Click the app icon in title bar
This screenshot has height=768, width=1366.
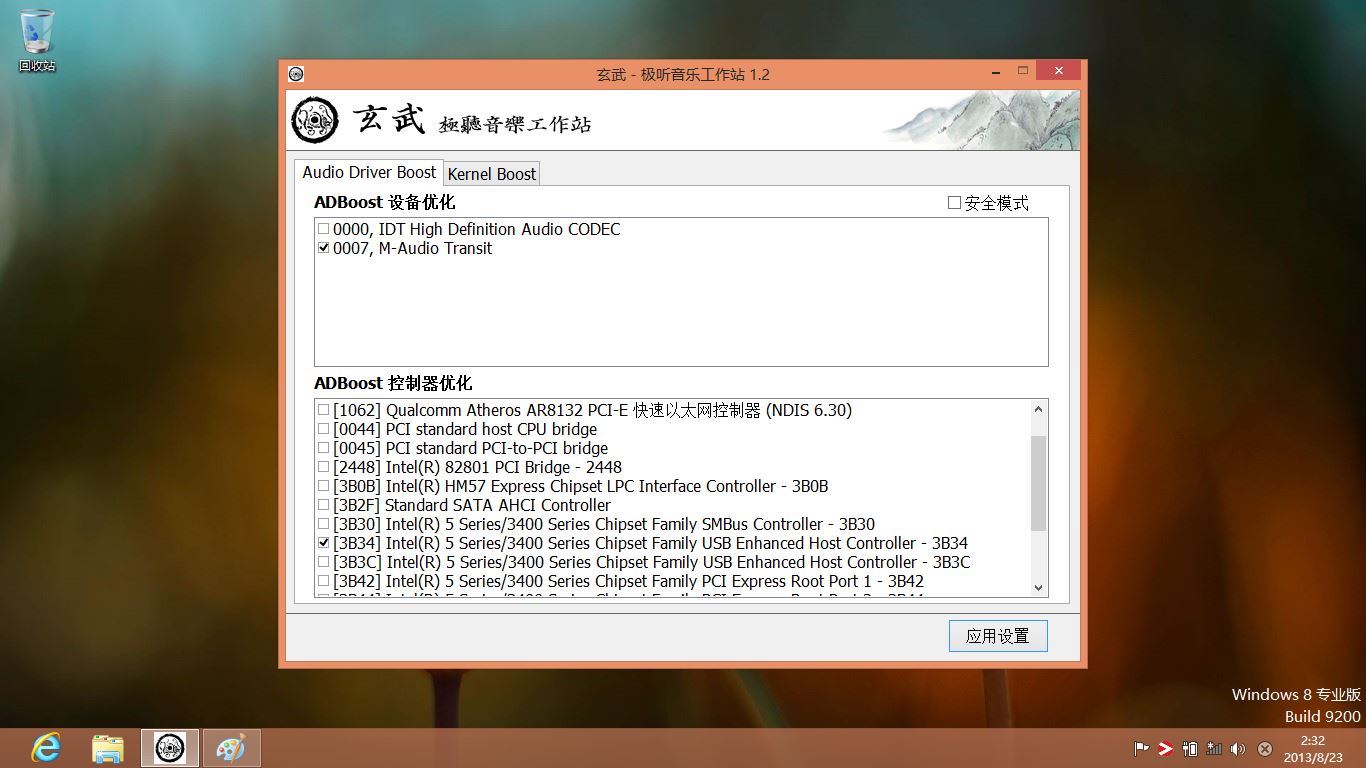(296, 74)
